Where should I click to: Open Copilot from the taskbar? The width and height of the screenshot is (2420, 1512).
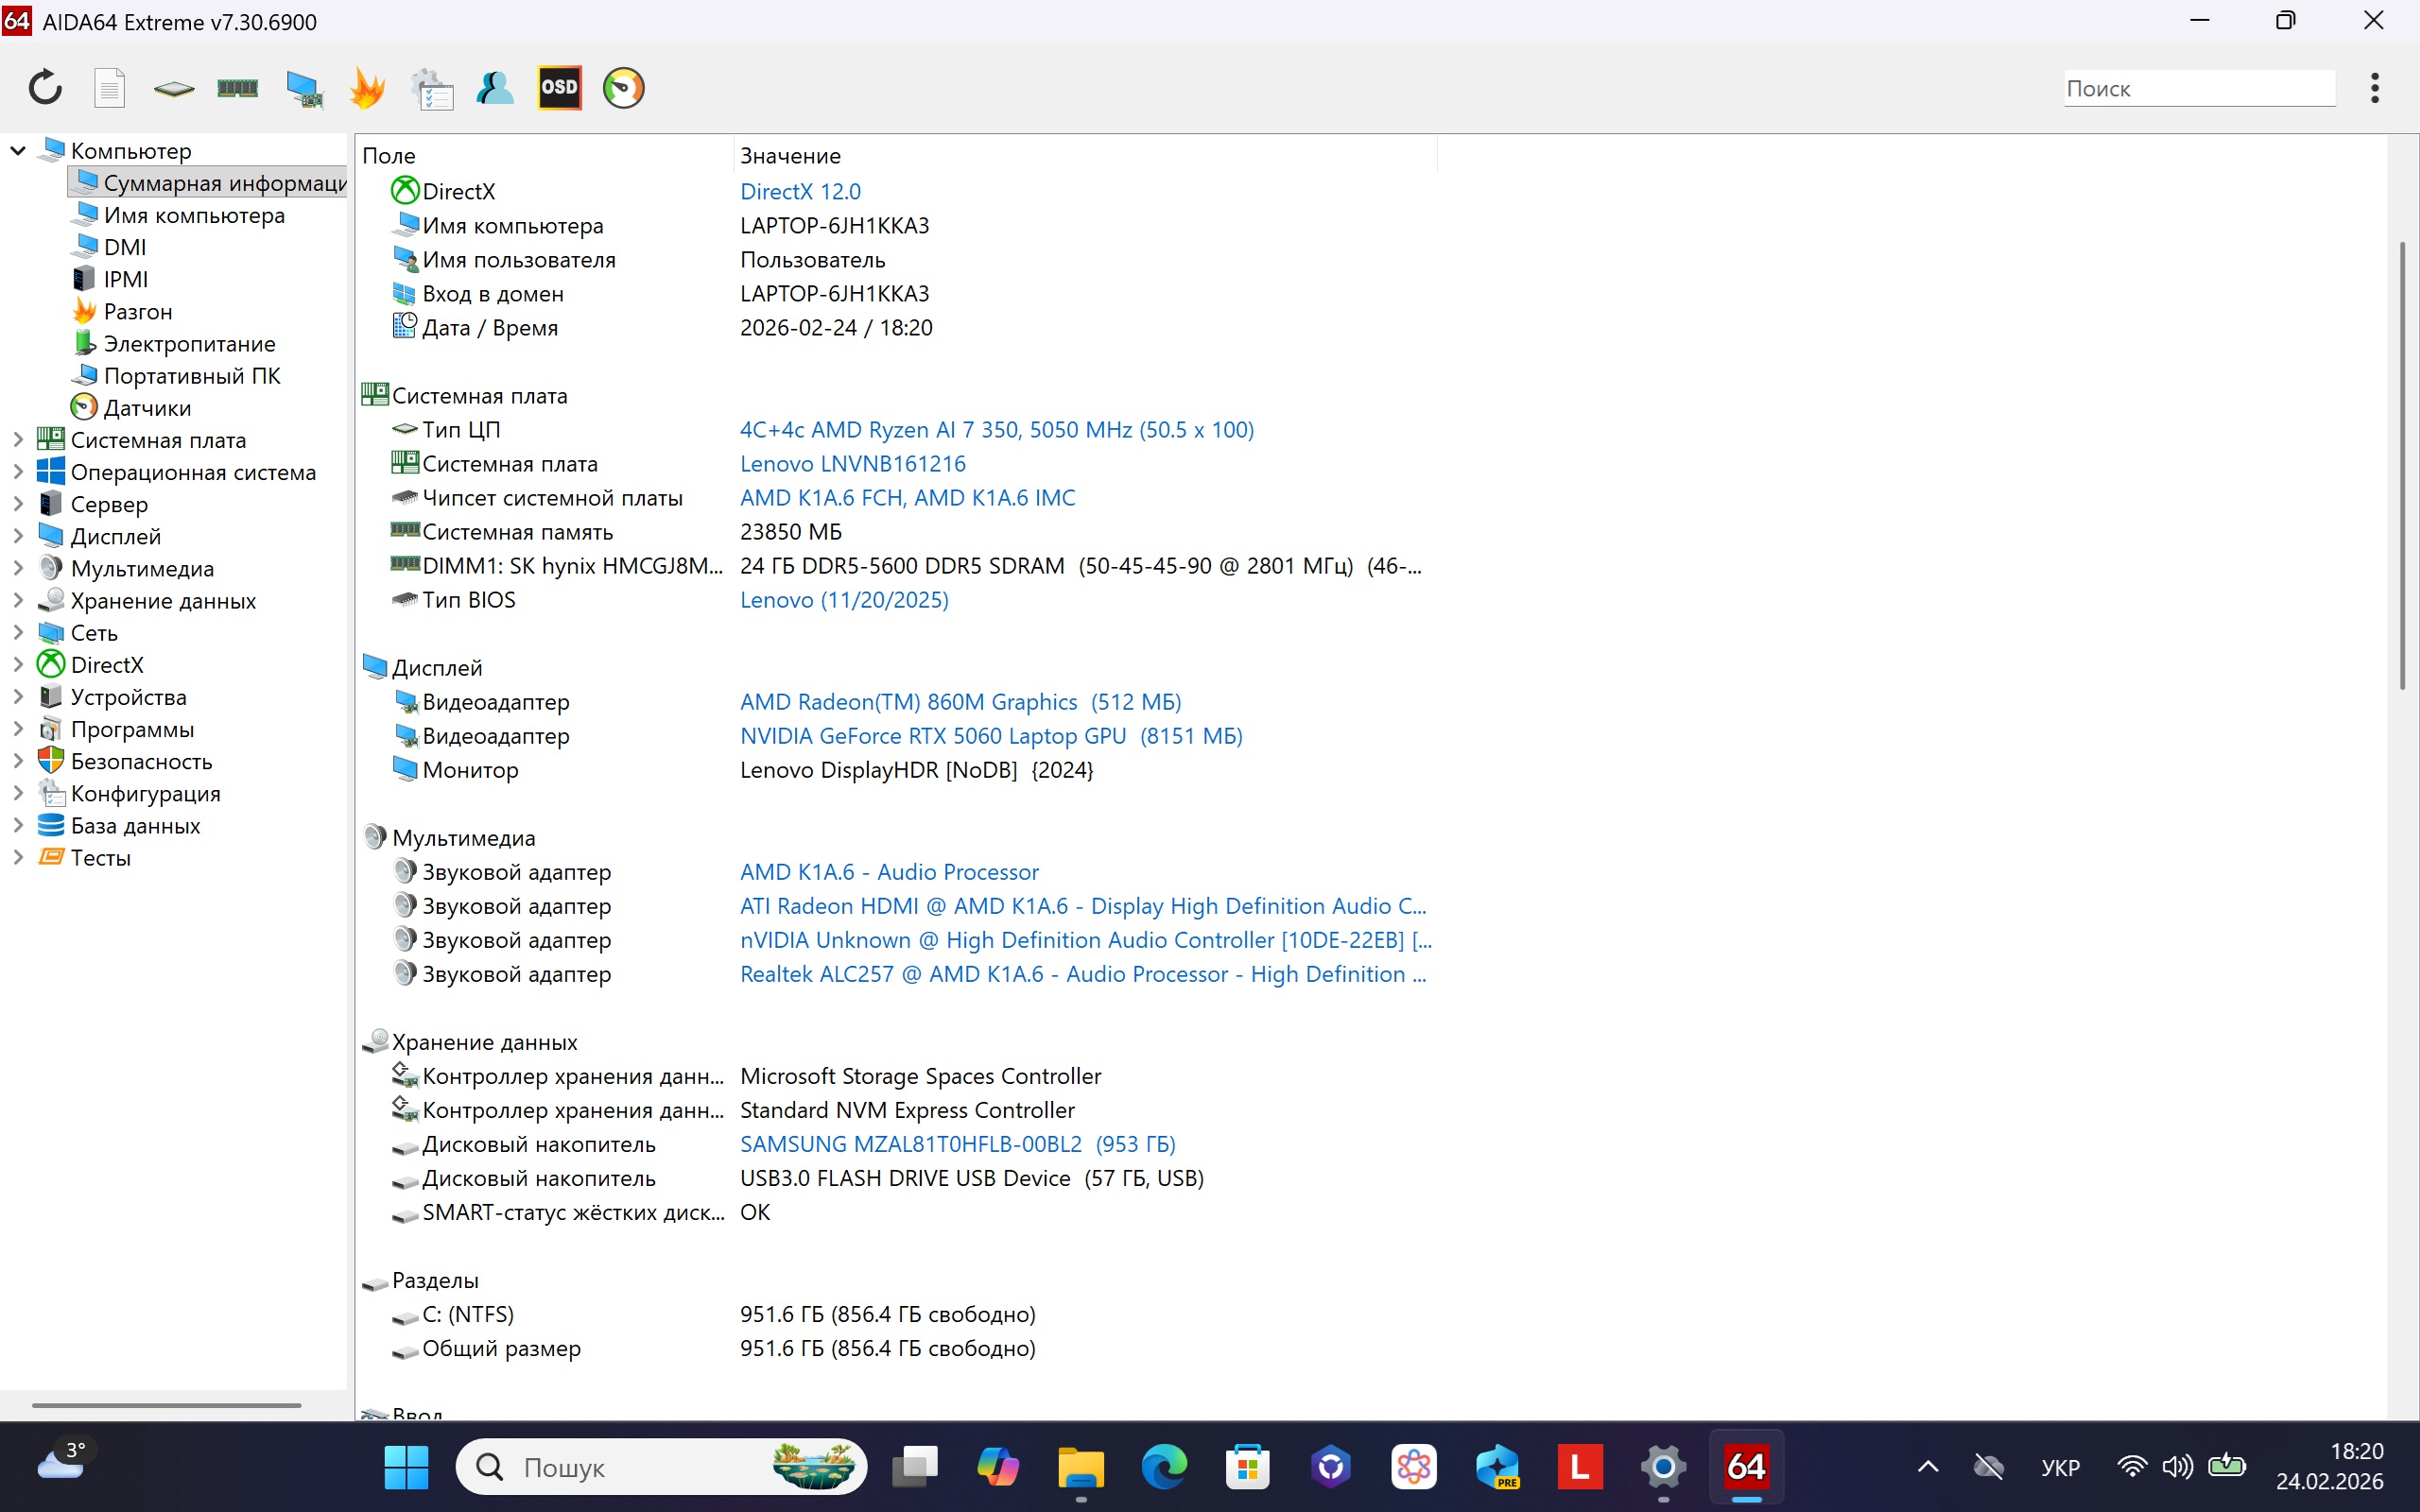pos(997,1466)
